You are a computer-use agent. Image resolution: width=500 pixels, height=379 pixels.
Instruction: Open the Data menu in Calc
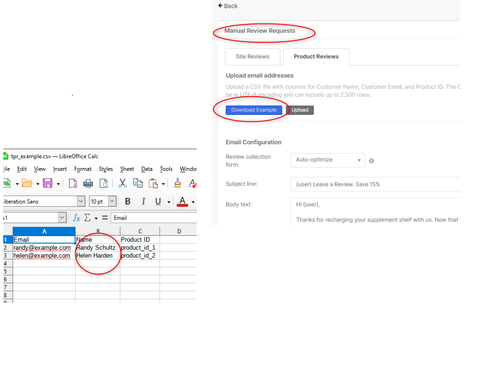pos(147,169)
